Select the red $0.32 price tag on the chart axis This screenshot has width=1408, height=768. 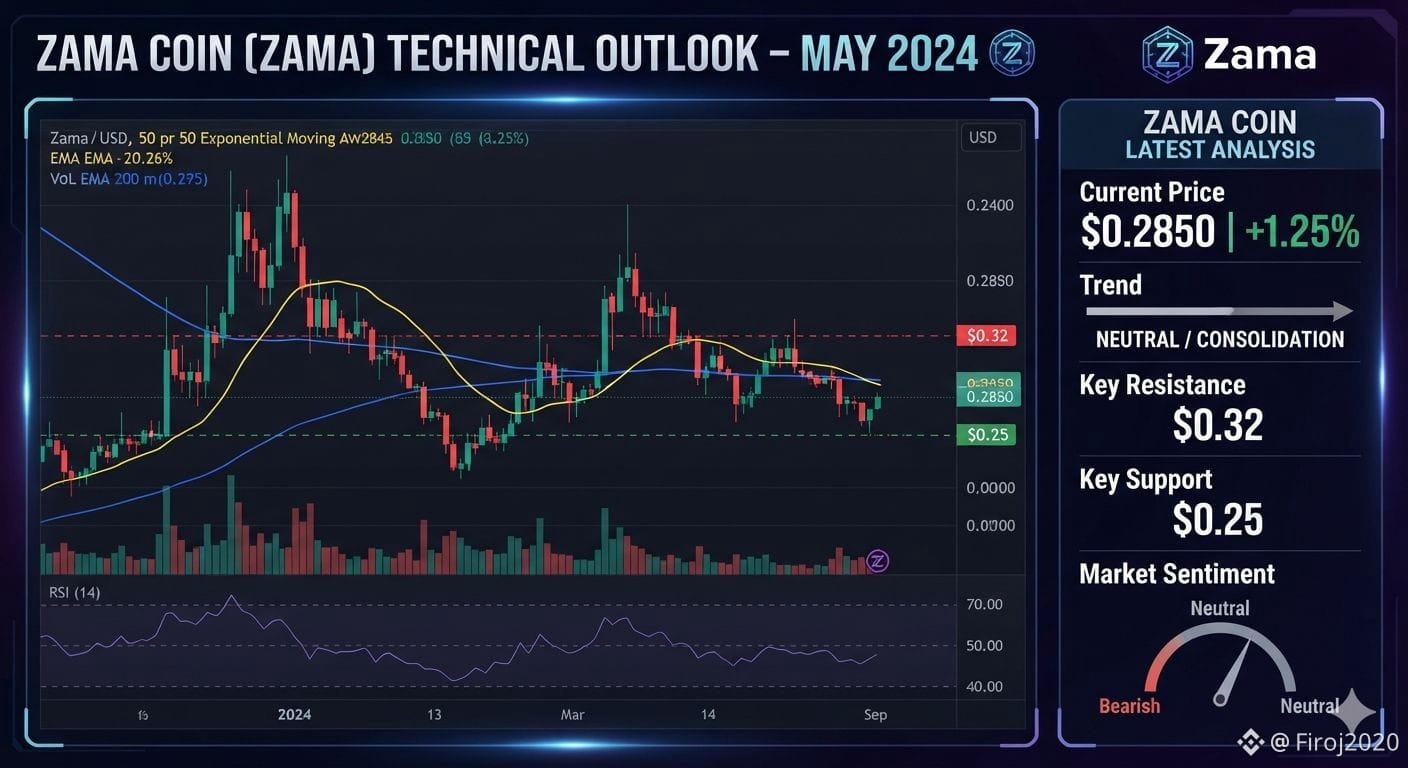point(986,336)
